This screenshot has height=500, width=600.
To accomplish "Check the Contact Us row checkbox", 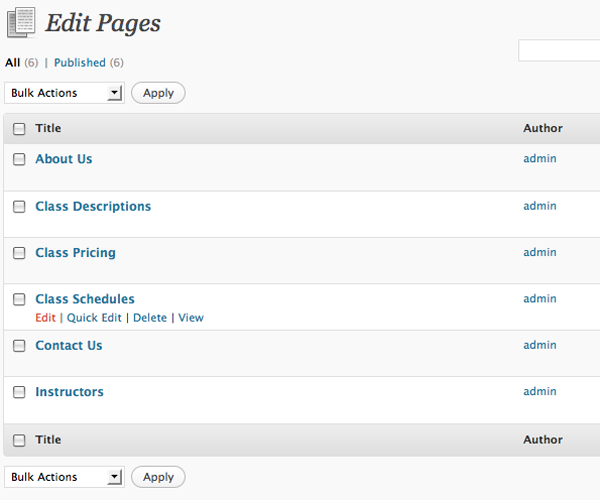I will (x=19, y=346).
